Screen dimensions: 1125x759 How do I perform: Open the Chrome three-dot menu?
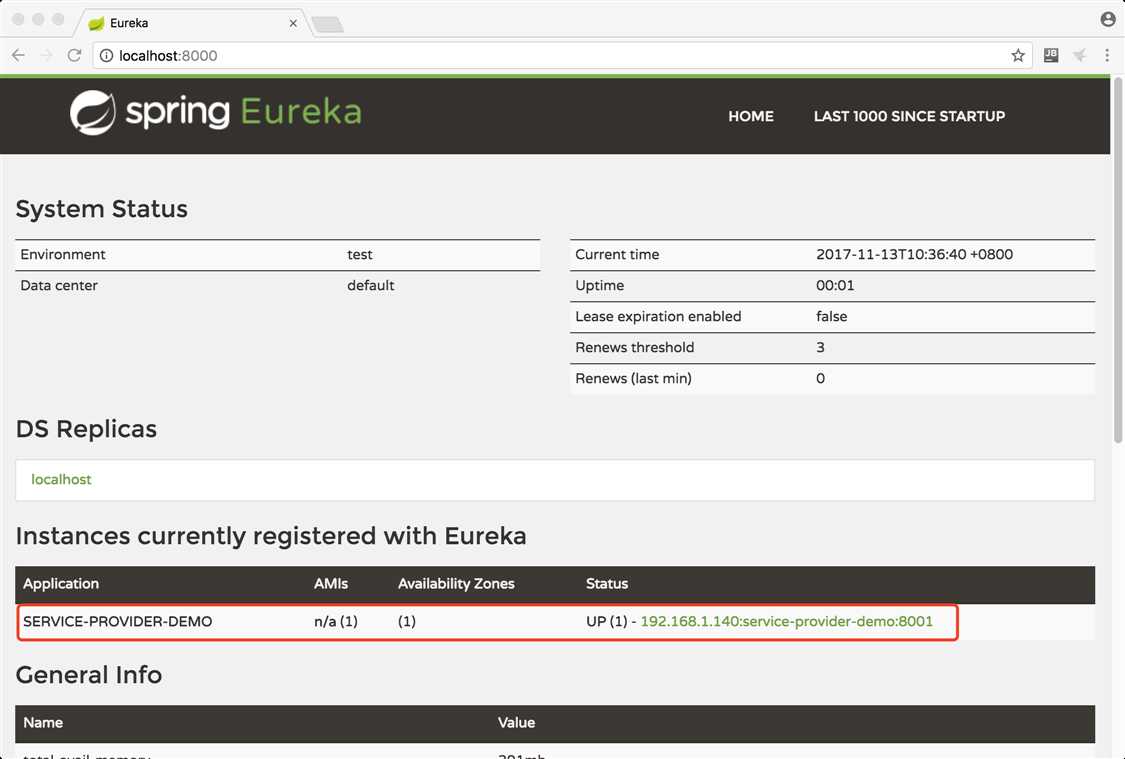pos(1107,55)
